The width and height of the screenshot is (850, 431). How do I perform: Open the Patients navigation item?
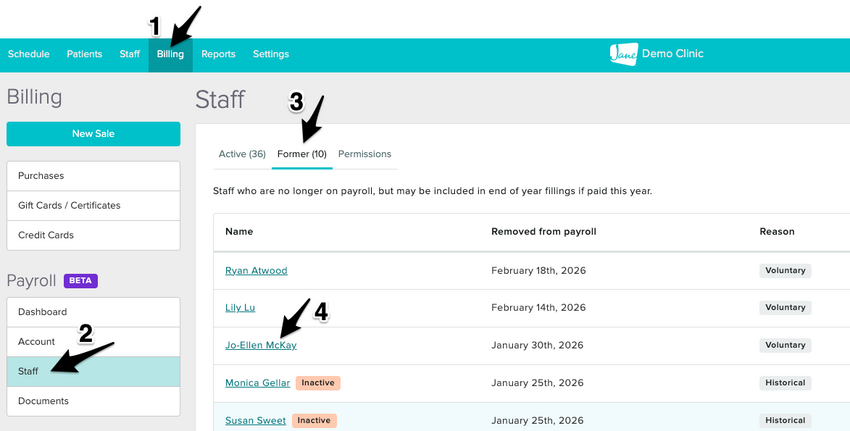pos(85,54)
